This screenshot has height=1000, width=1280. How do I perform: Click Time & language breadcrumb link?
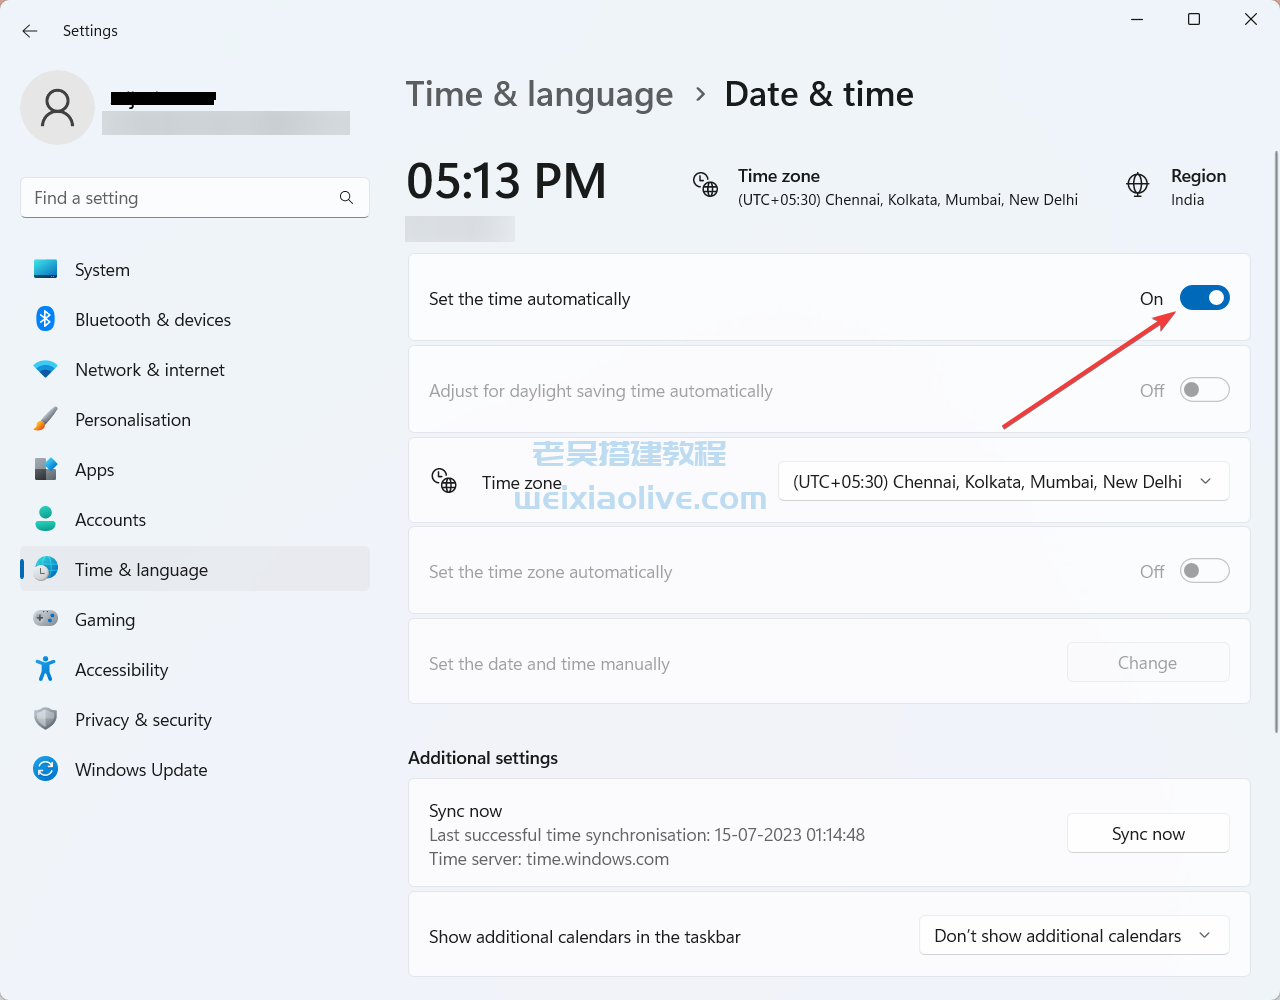[x=539, y=94]
